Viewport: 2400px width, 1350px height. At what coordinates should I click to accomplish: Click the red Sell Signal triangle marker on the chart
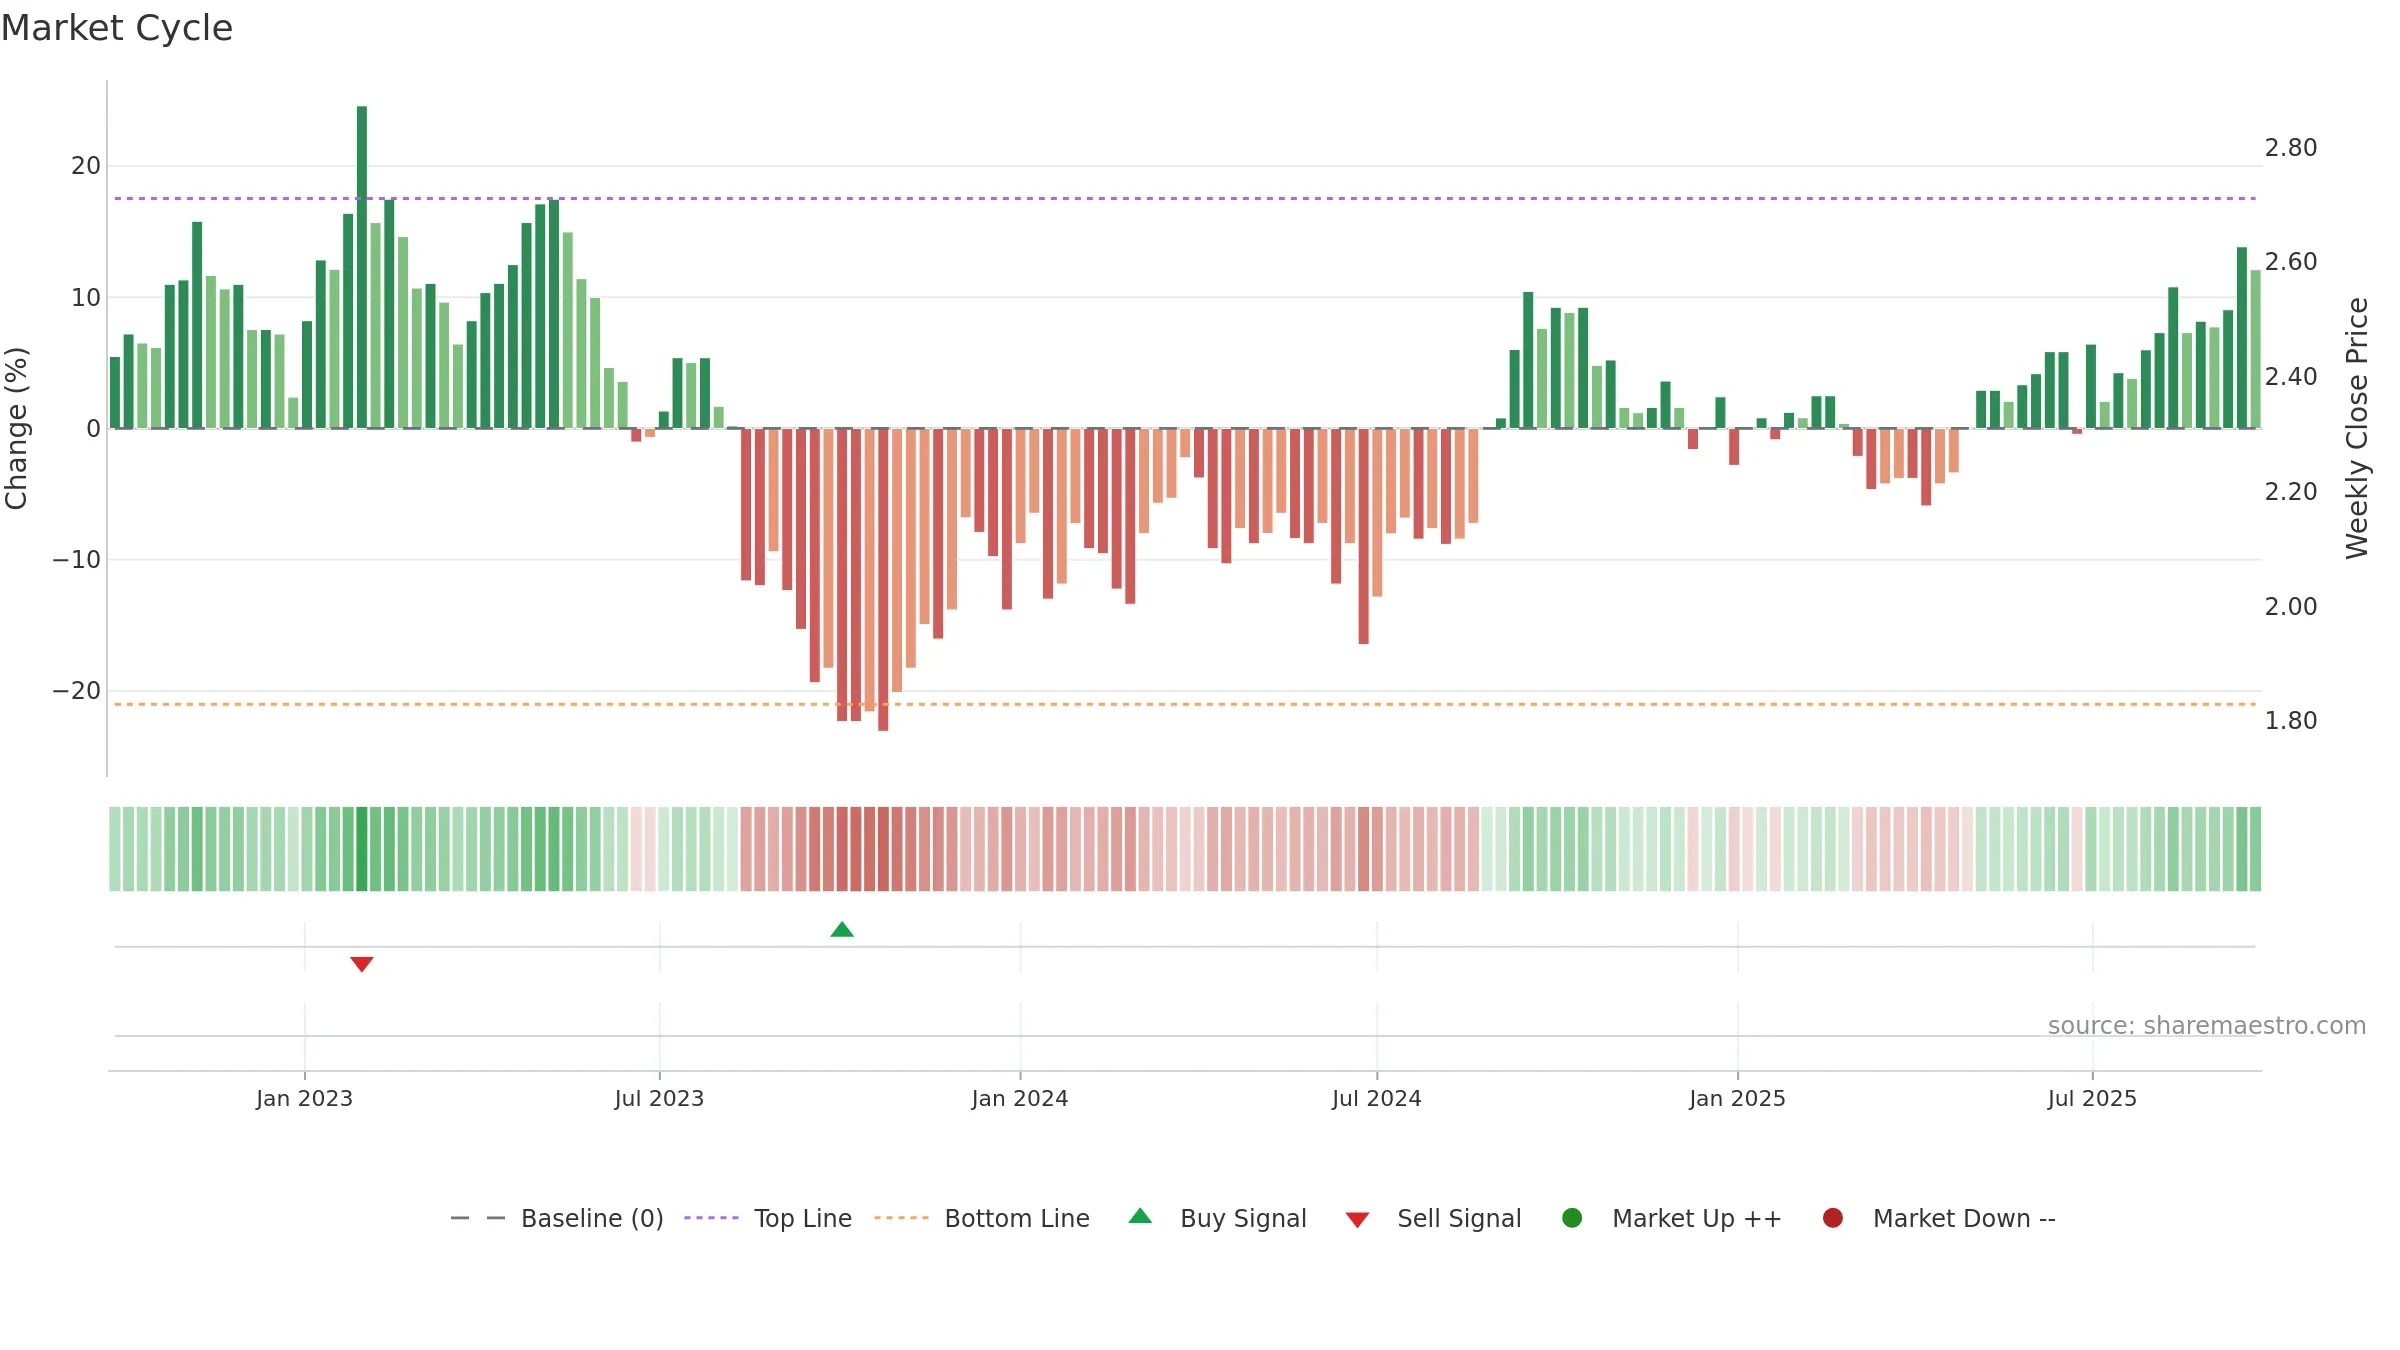pos(362,964)
